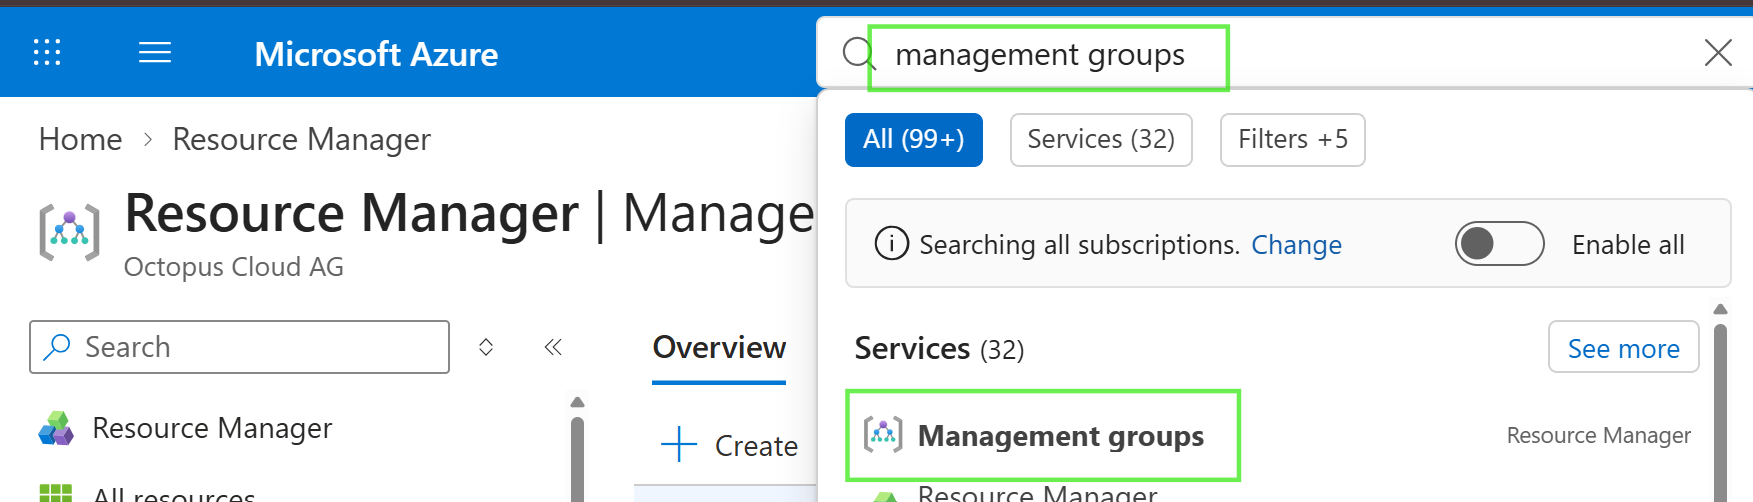Click the Octopus Cloud AG subtitle text
The image size is (1753, 502).
click(233, 267)
